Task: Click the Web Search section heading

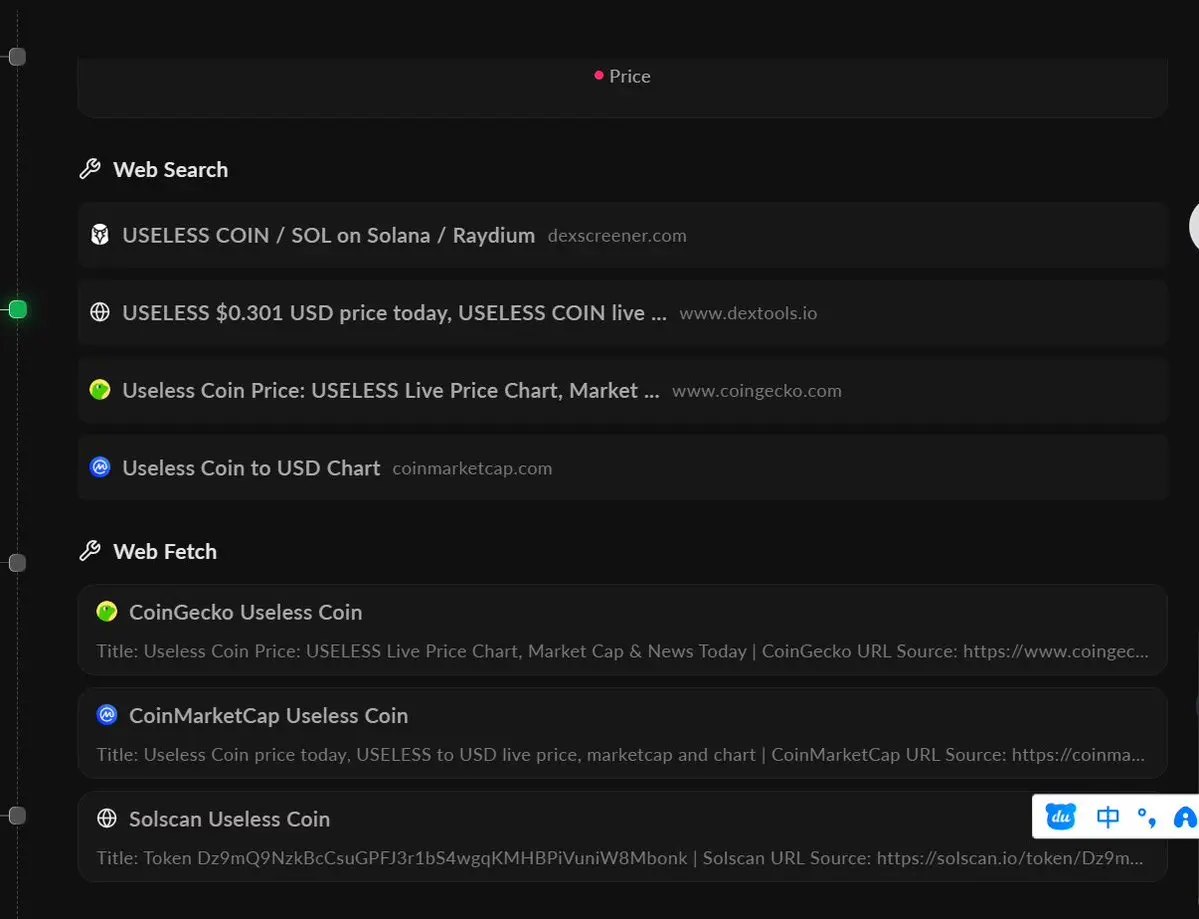Action: [171, 169]
